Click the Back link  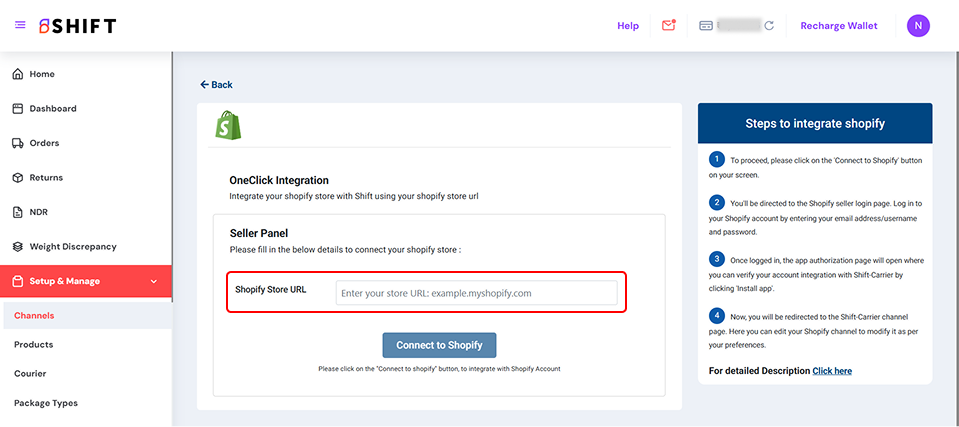pos(216,85)
